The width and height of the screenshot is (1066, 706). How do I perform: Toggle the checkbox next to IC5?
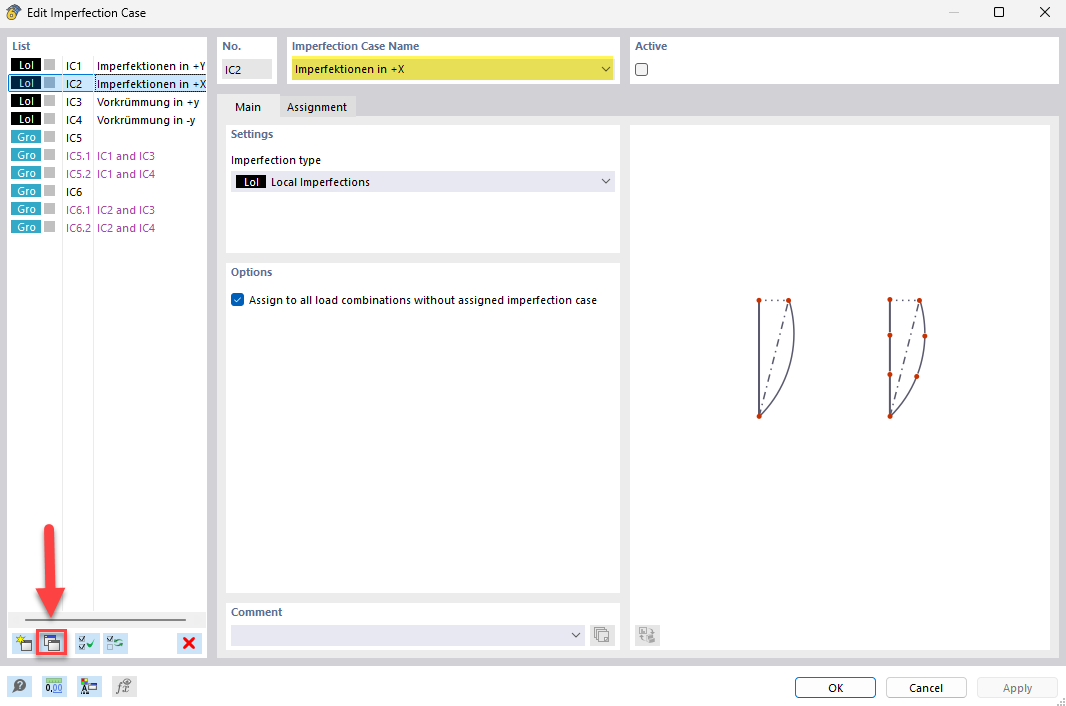coord(47,136)
